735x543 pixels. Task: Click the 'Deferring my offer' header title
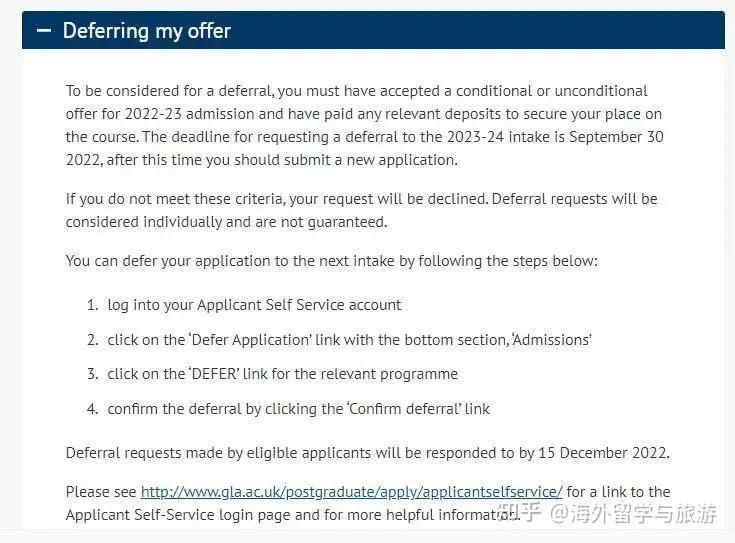tap(147, 31)
